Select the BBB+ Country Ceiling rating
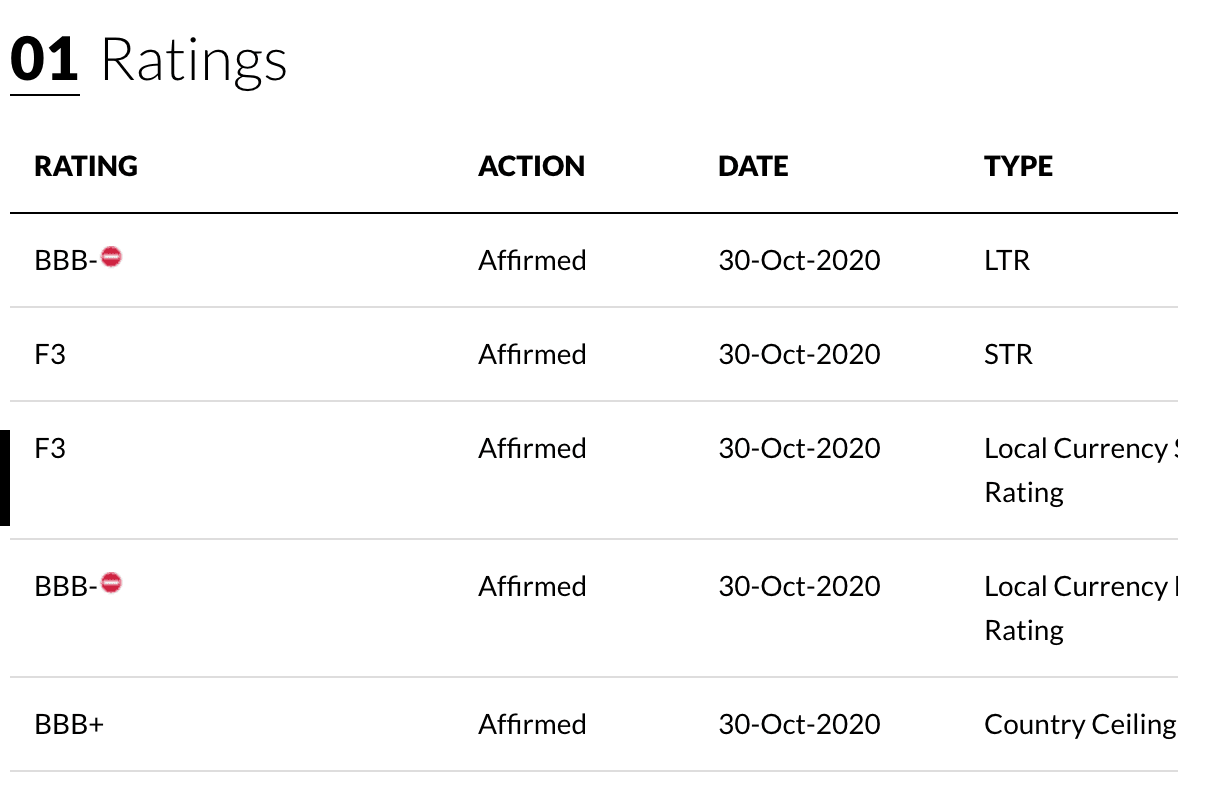Screen dimensions: 1220x786 pos(69,724)
